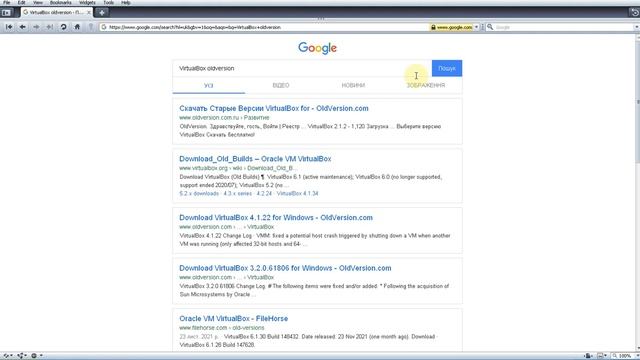Viewport: 640px width, 360px height.
Task: Open the search field dropdown arrow
Action: pyautogui.click(x=637, y=27)
